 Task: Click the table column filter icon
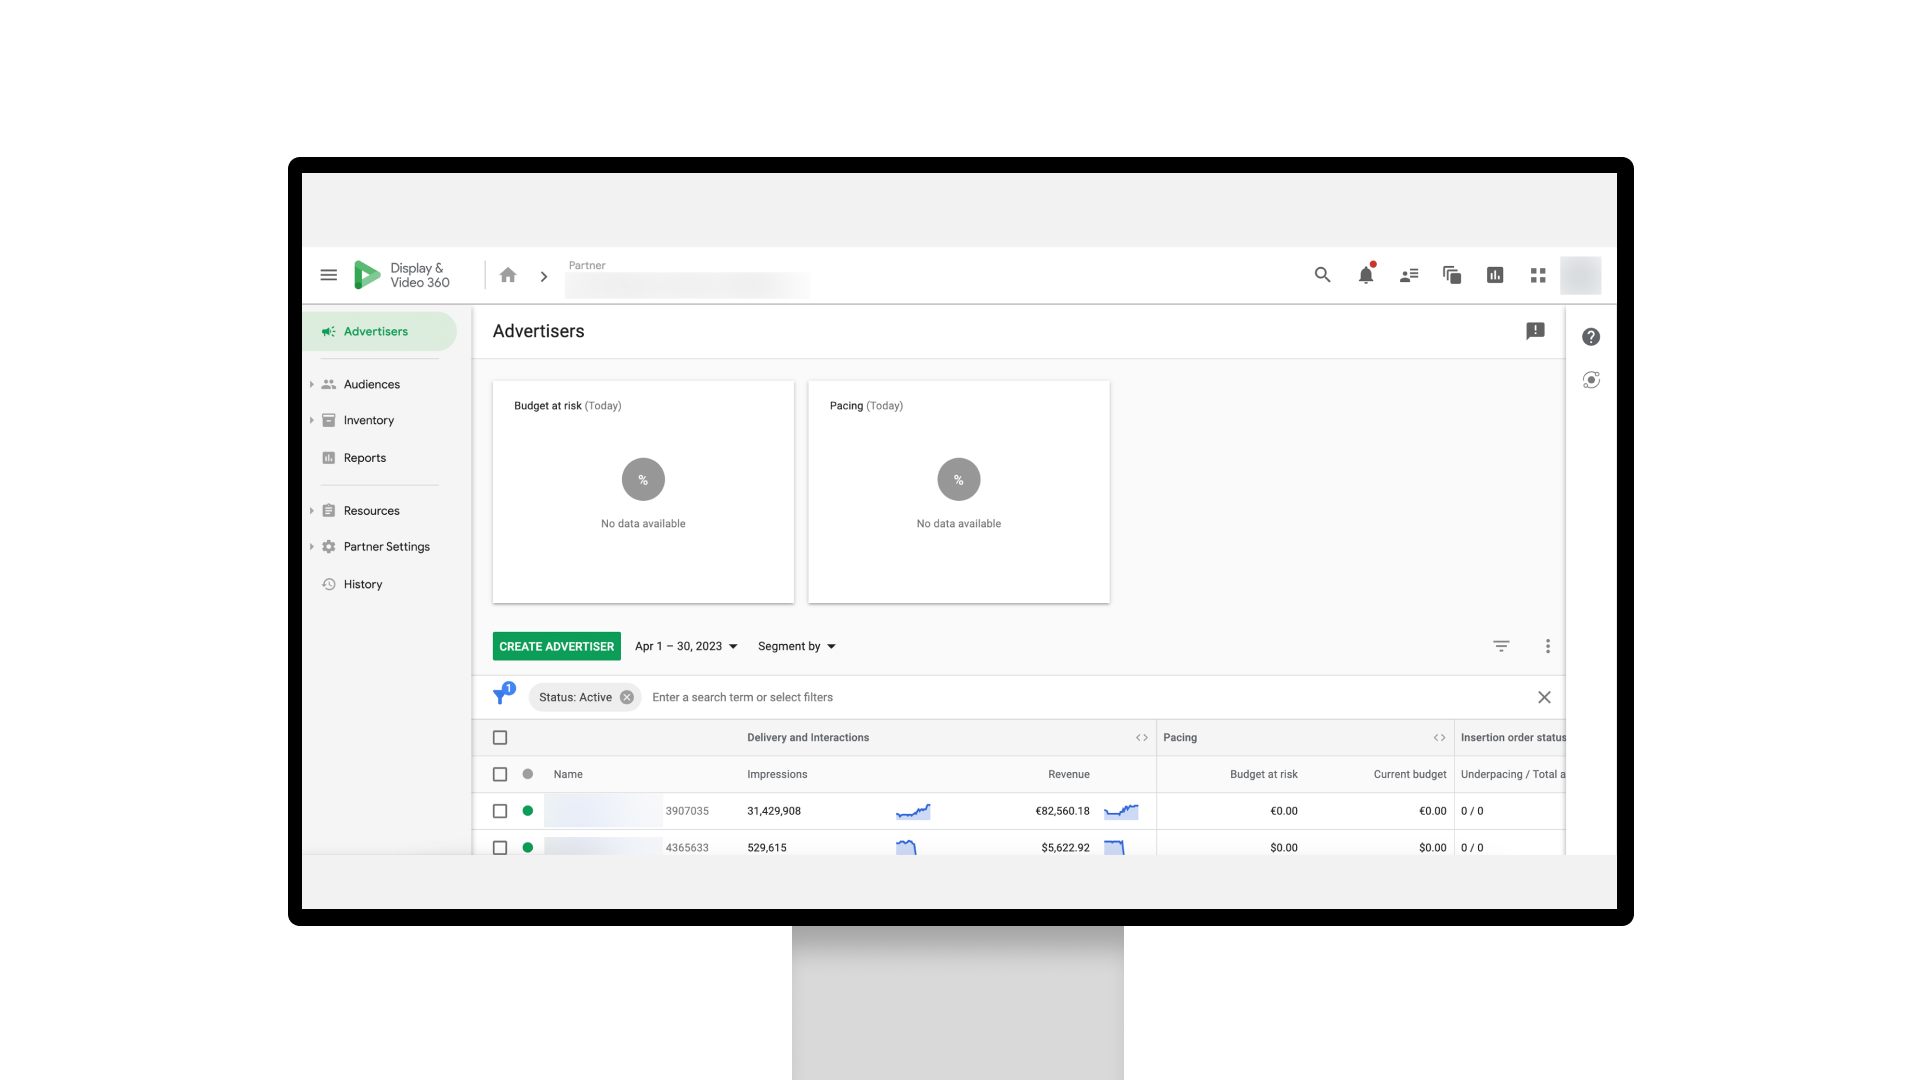(x=1501, y=646)
